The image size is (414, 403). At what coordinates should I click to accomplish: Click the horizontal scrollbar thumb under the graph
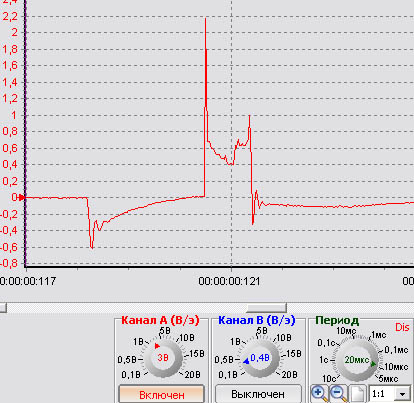click(x=266, y=308)
